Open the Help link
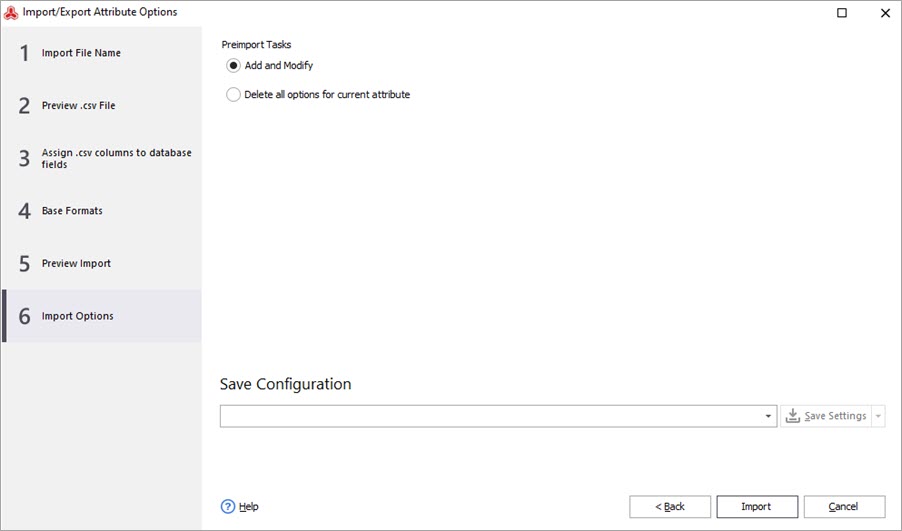The width and height of the screenshot is (902, 531). tap(249, 507)
